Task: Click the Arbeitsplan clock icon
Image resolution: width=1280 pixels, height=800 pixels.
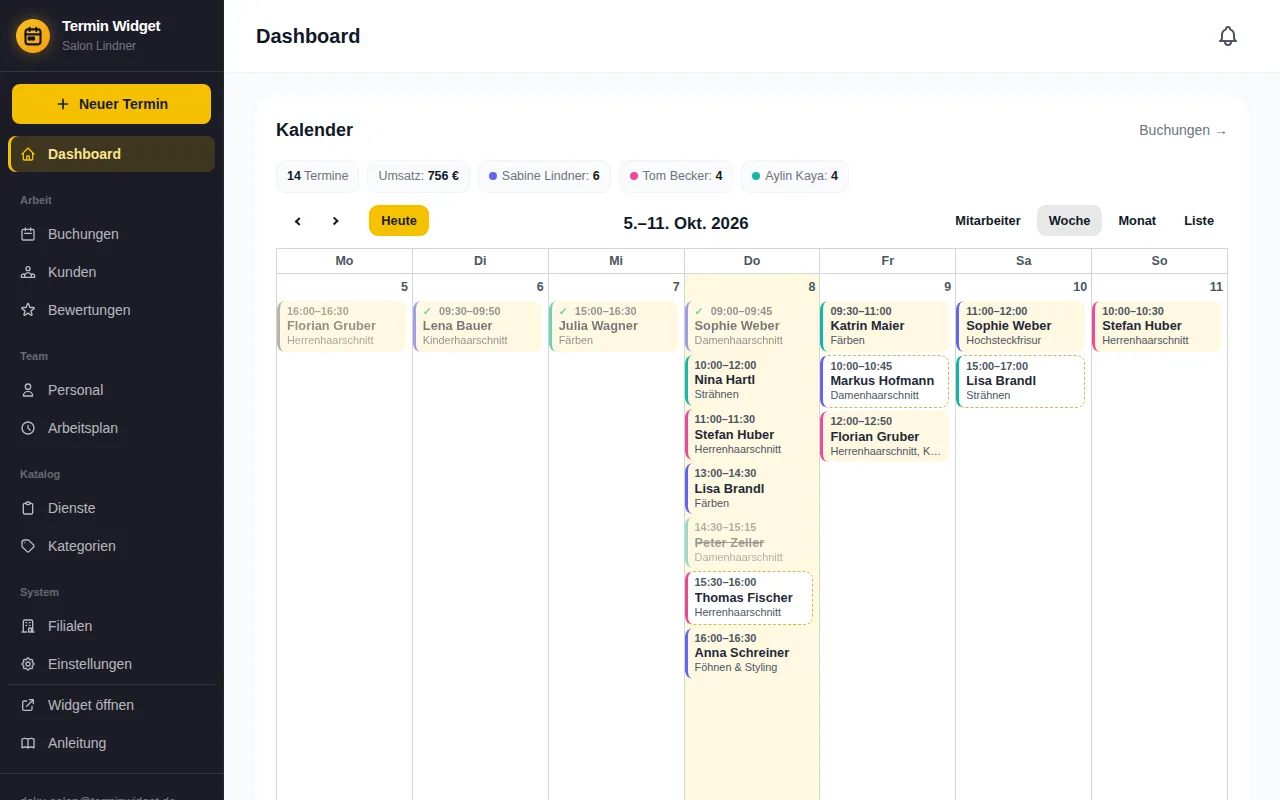Action: tap(28, 428)
